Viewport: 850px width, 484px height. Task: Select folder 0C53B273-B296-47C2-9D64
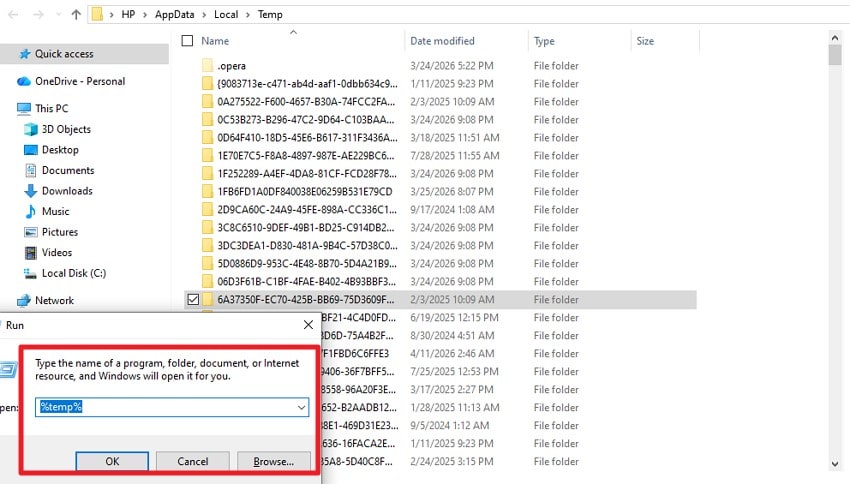point(306,119)
